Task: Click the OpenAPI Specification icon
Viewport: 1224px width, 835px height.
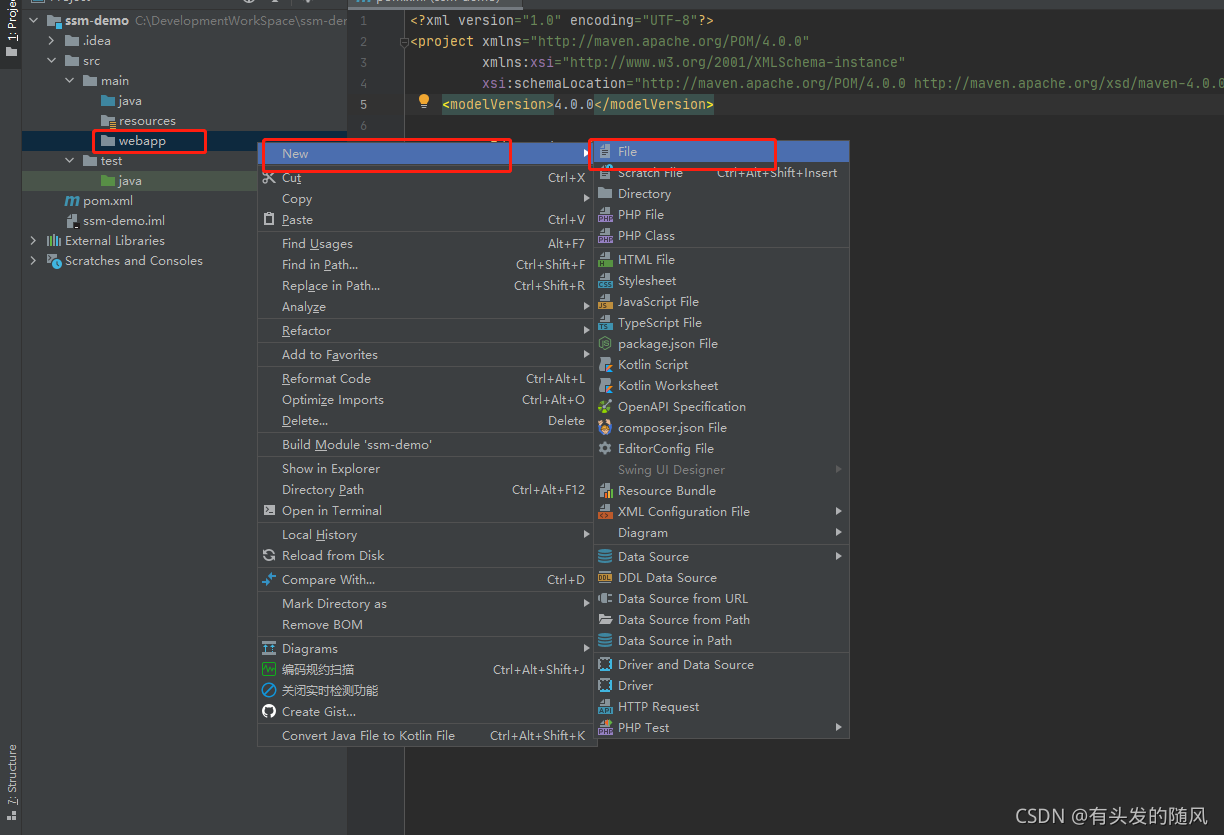Action: [605, 407]
